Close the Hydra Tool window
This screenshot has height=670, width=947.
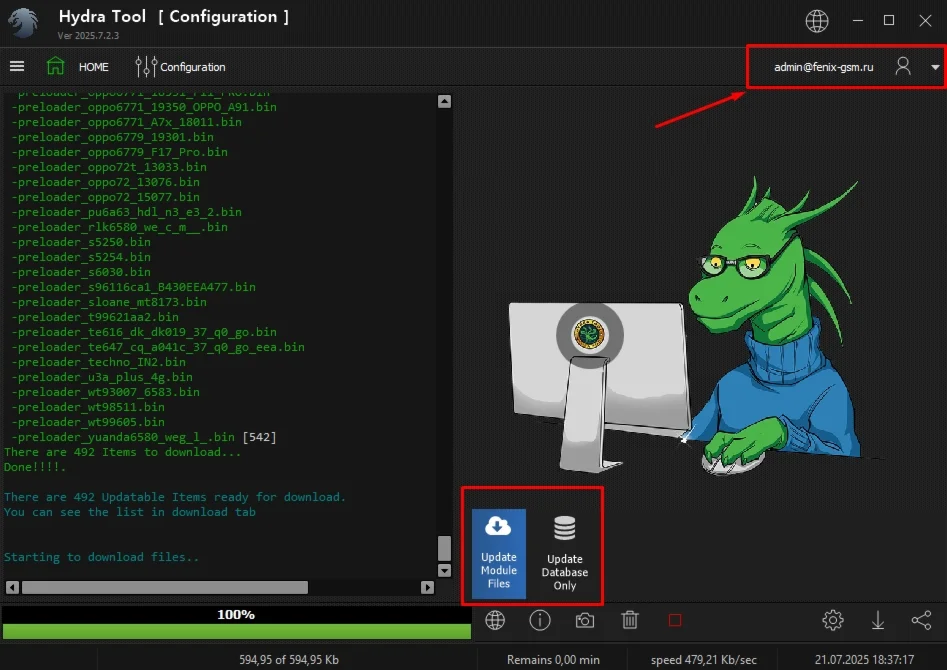coord(925,21)
